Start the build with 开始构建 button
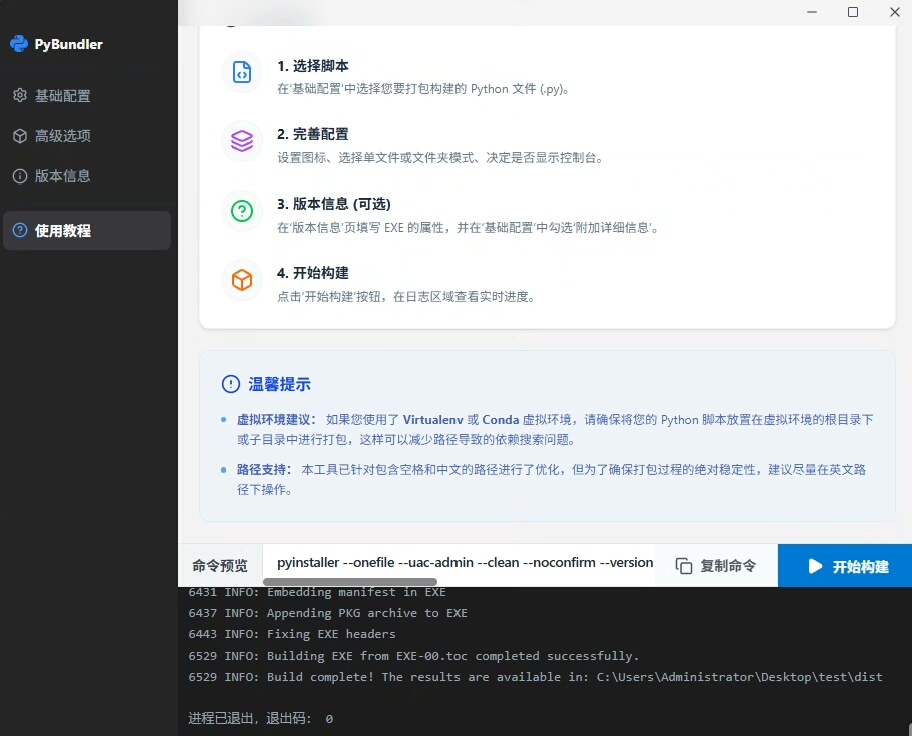912x736 pixels. tap(845, 566)
